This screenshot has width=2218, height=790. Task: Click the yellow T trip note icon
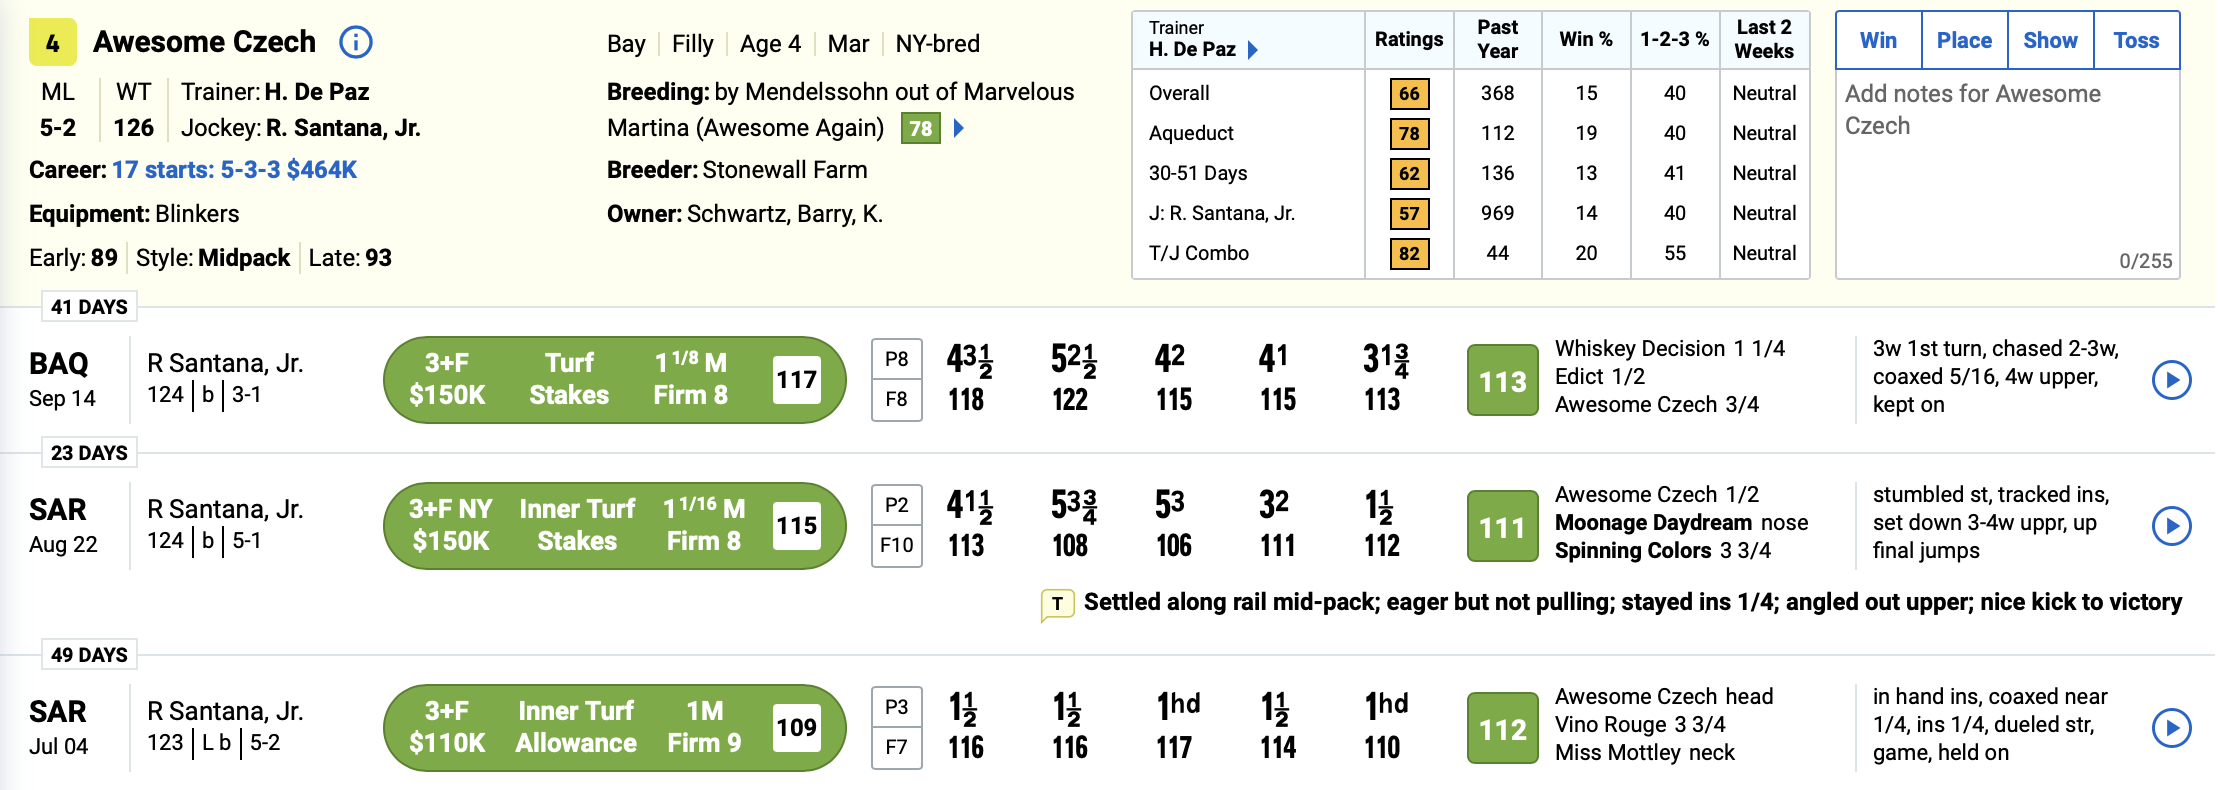(1057, 604)
